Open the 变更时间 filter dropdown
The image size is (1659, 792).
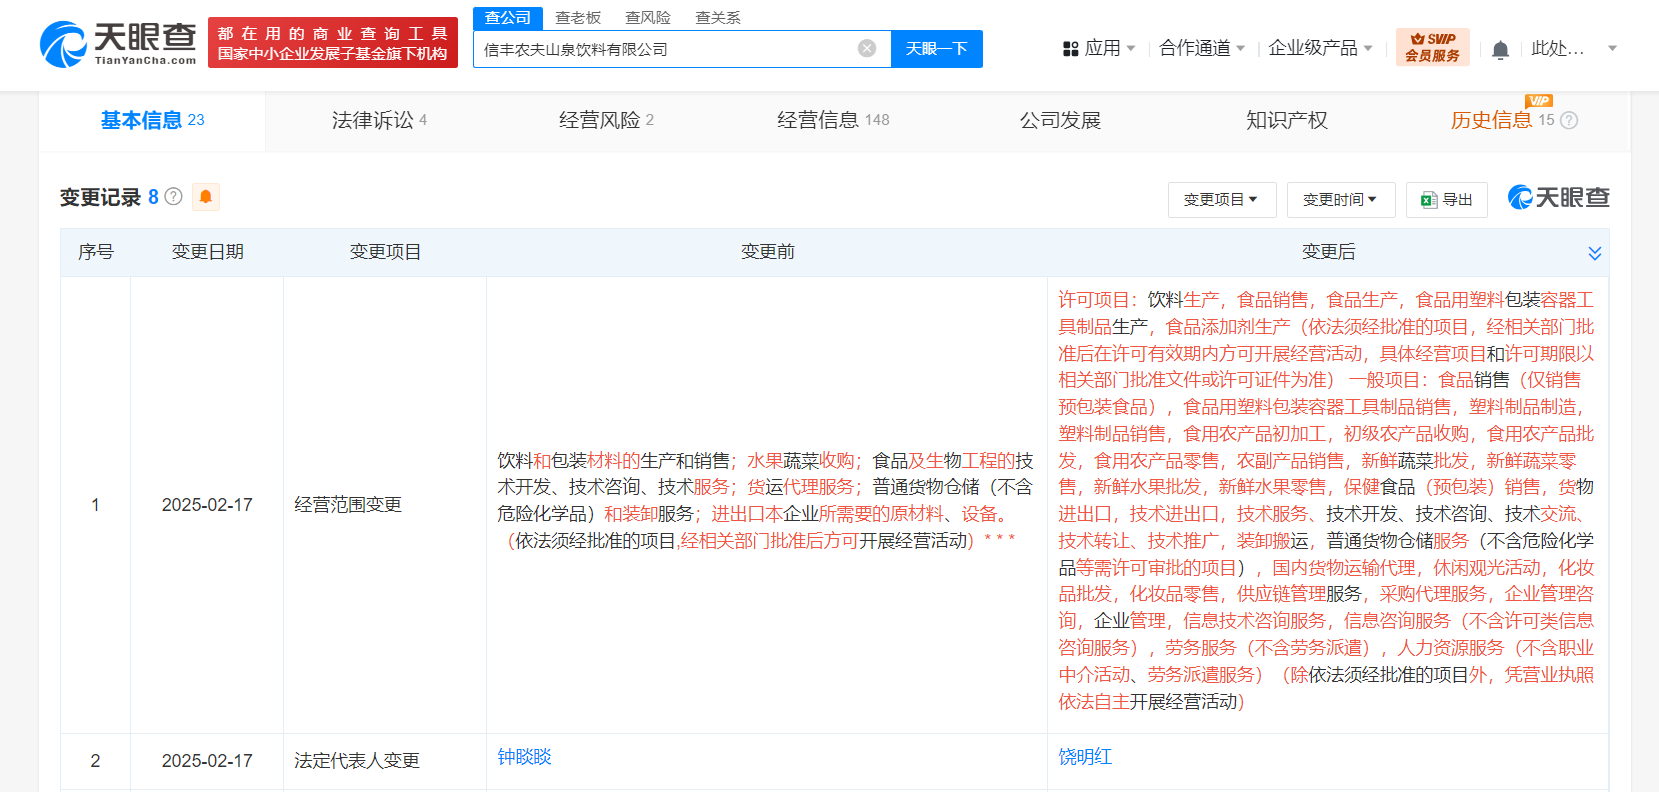[1340, 200]
